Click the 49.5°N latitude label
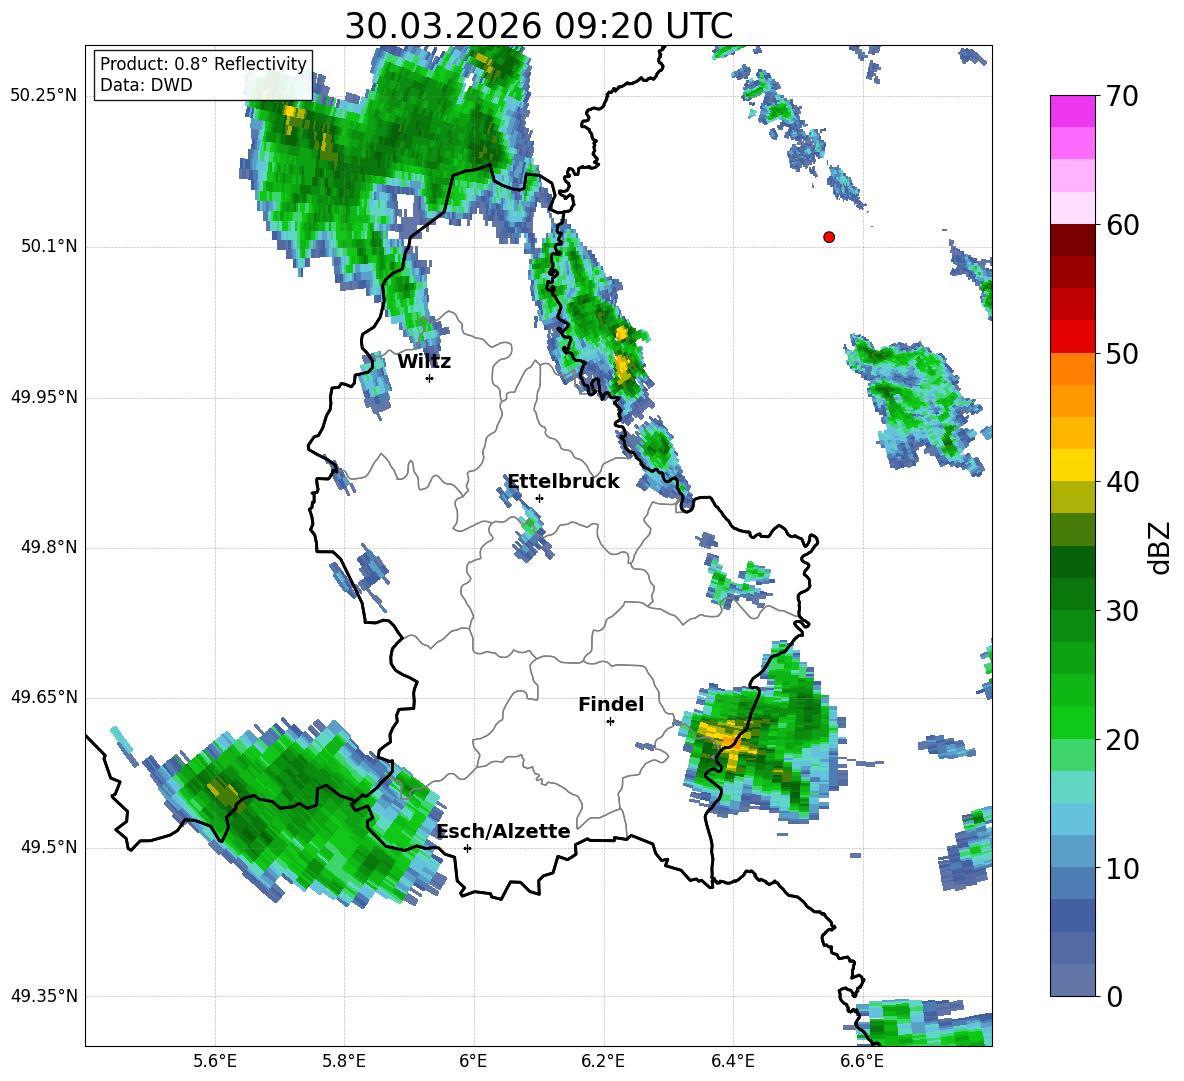Screen dimensions: 1184x1081 (x=48, y=847)
